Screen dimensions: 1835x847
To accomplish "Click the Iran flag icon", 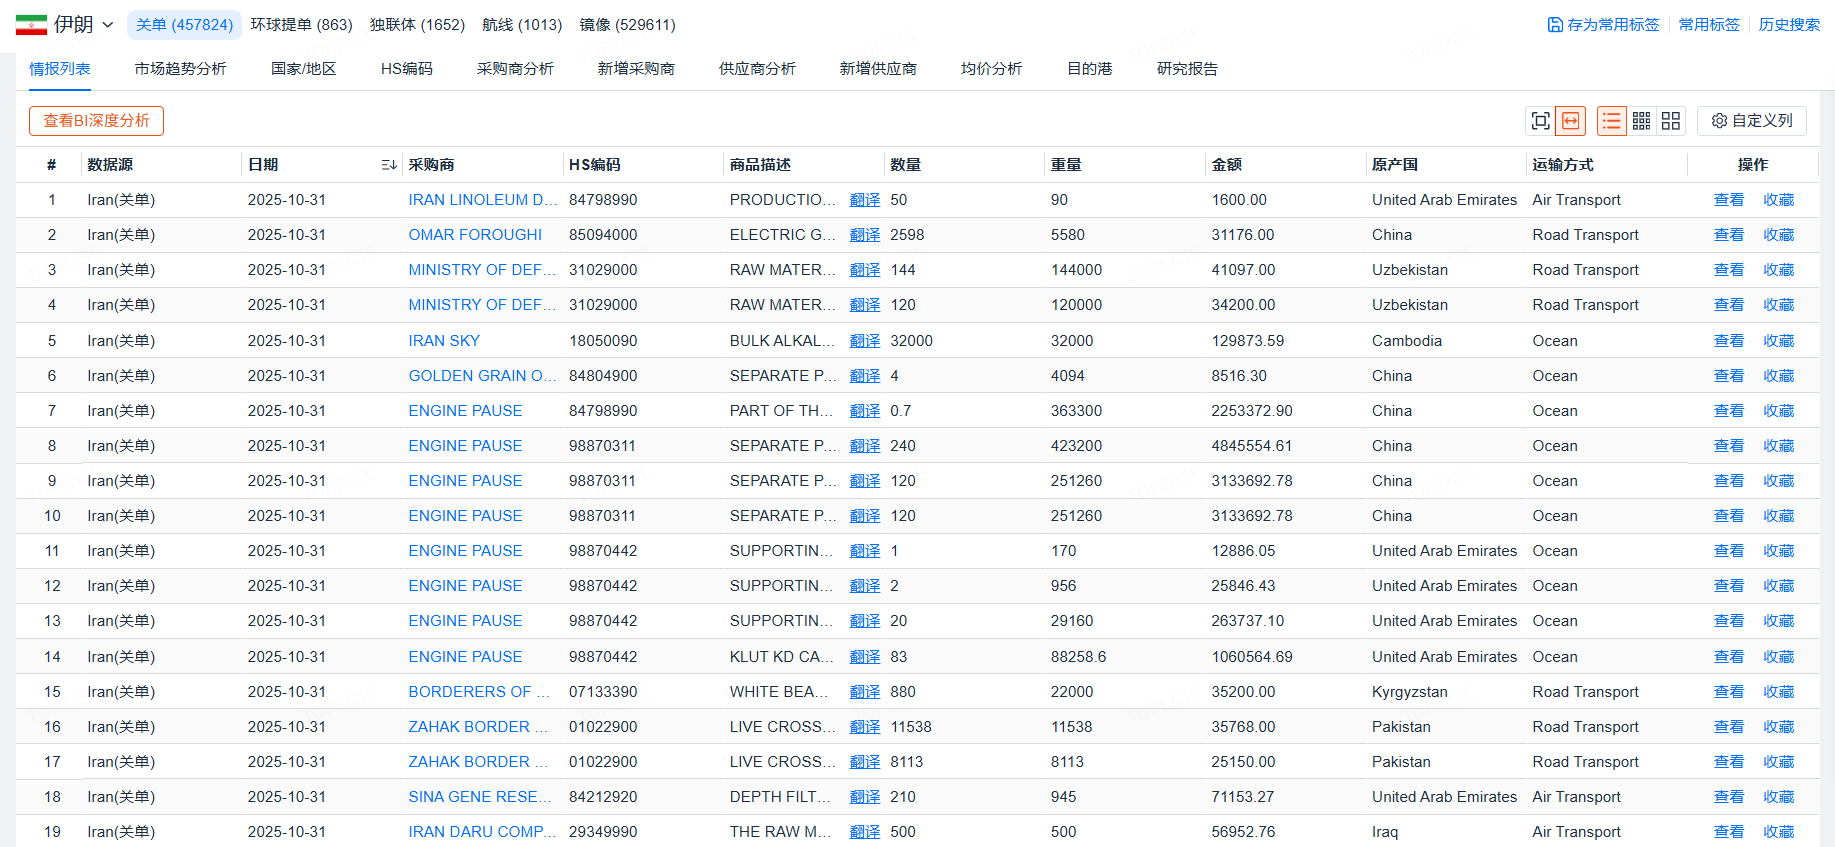I will [31, 25].
